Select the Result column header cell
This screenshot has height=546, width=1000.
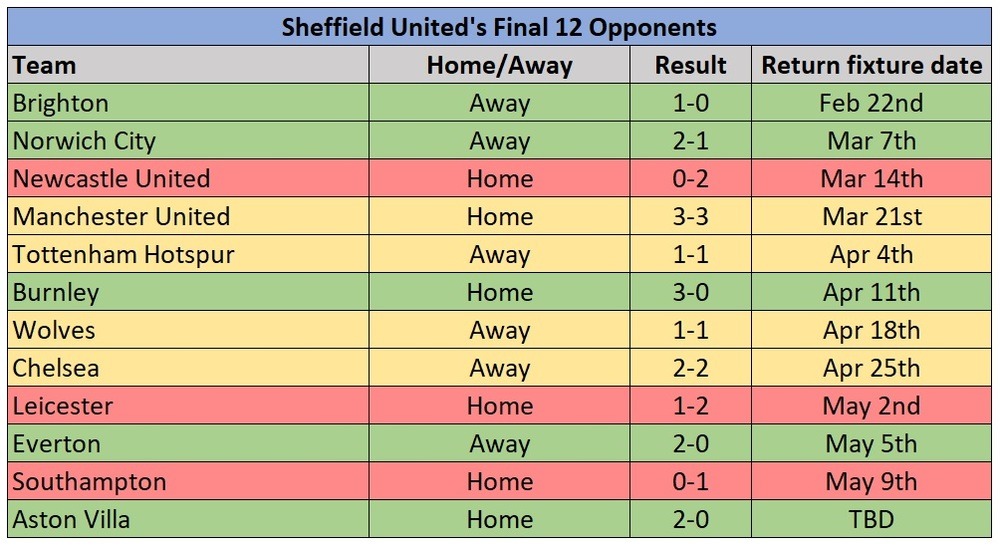point(691,65)
